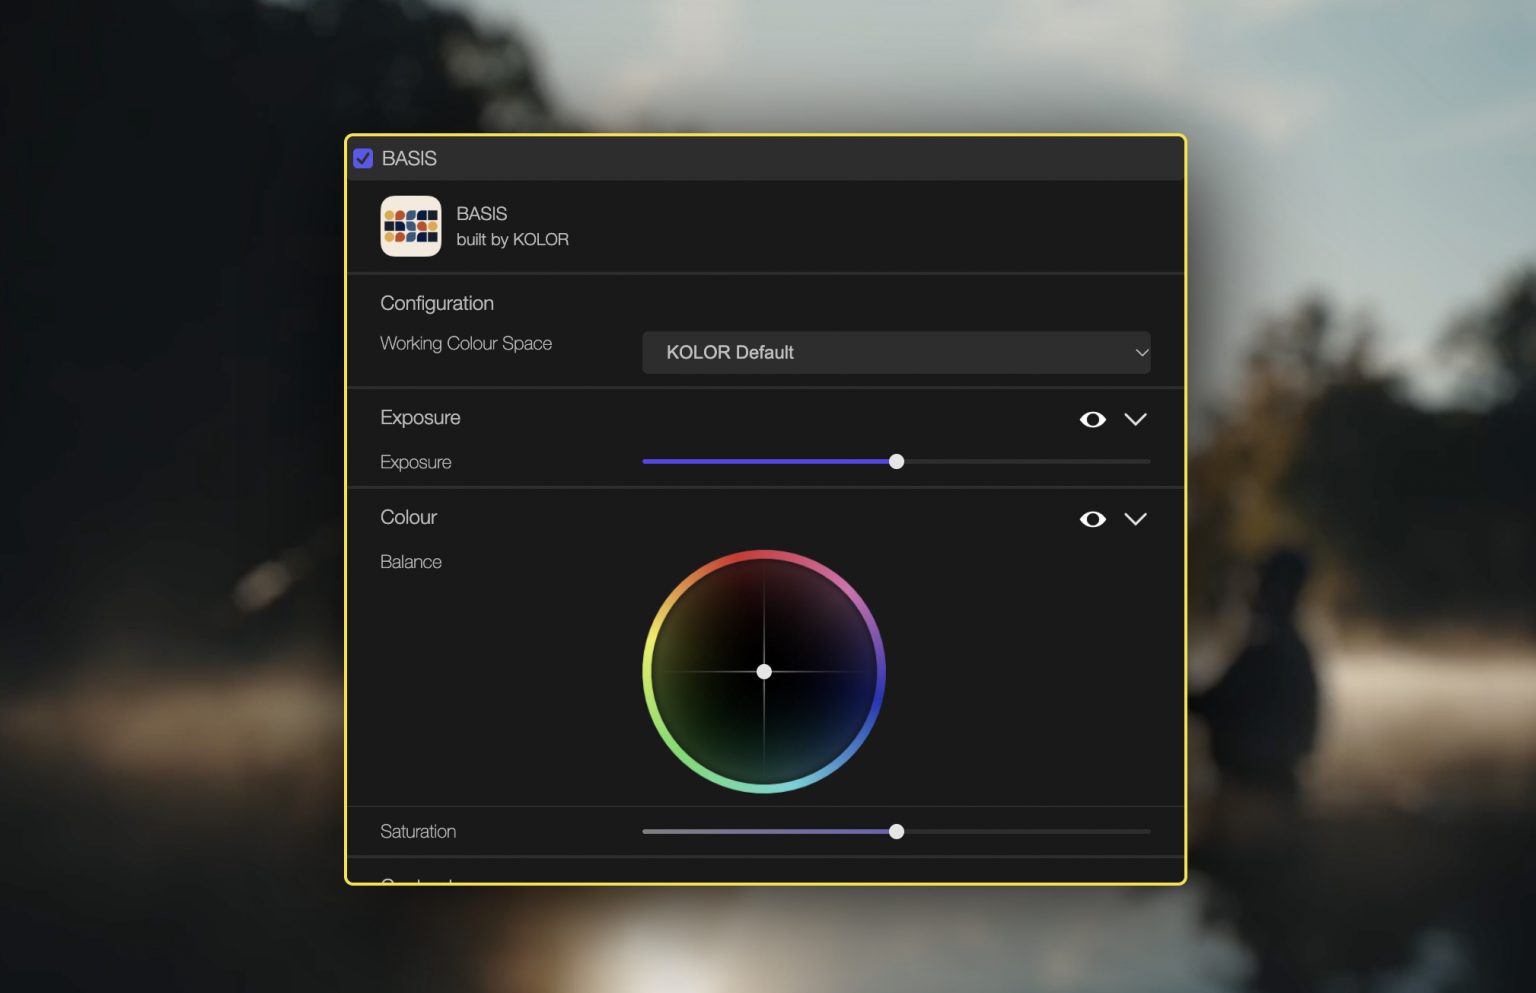Open the Working Colour Space dropdown

[x=896, y=352]
